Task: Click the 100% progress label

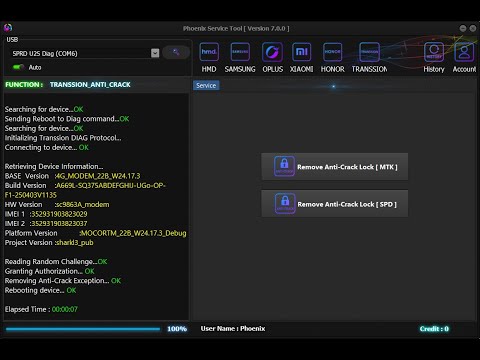Action: [177, 329]
